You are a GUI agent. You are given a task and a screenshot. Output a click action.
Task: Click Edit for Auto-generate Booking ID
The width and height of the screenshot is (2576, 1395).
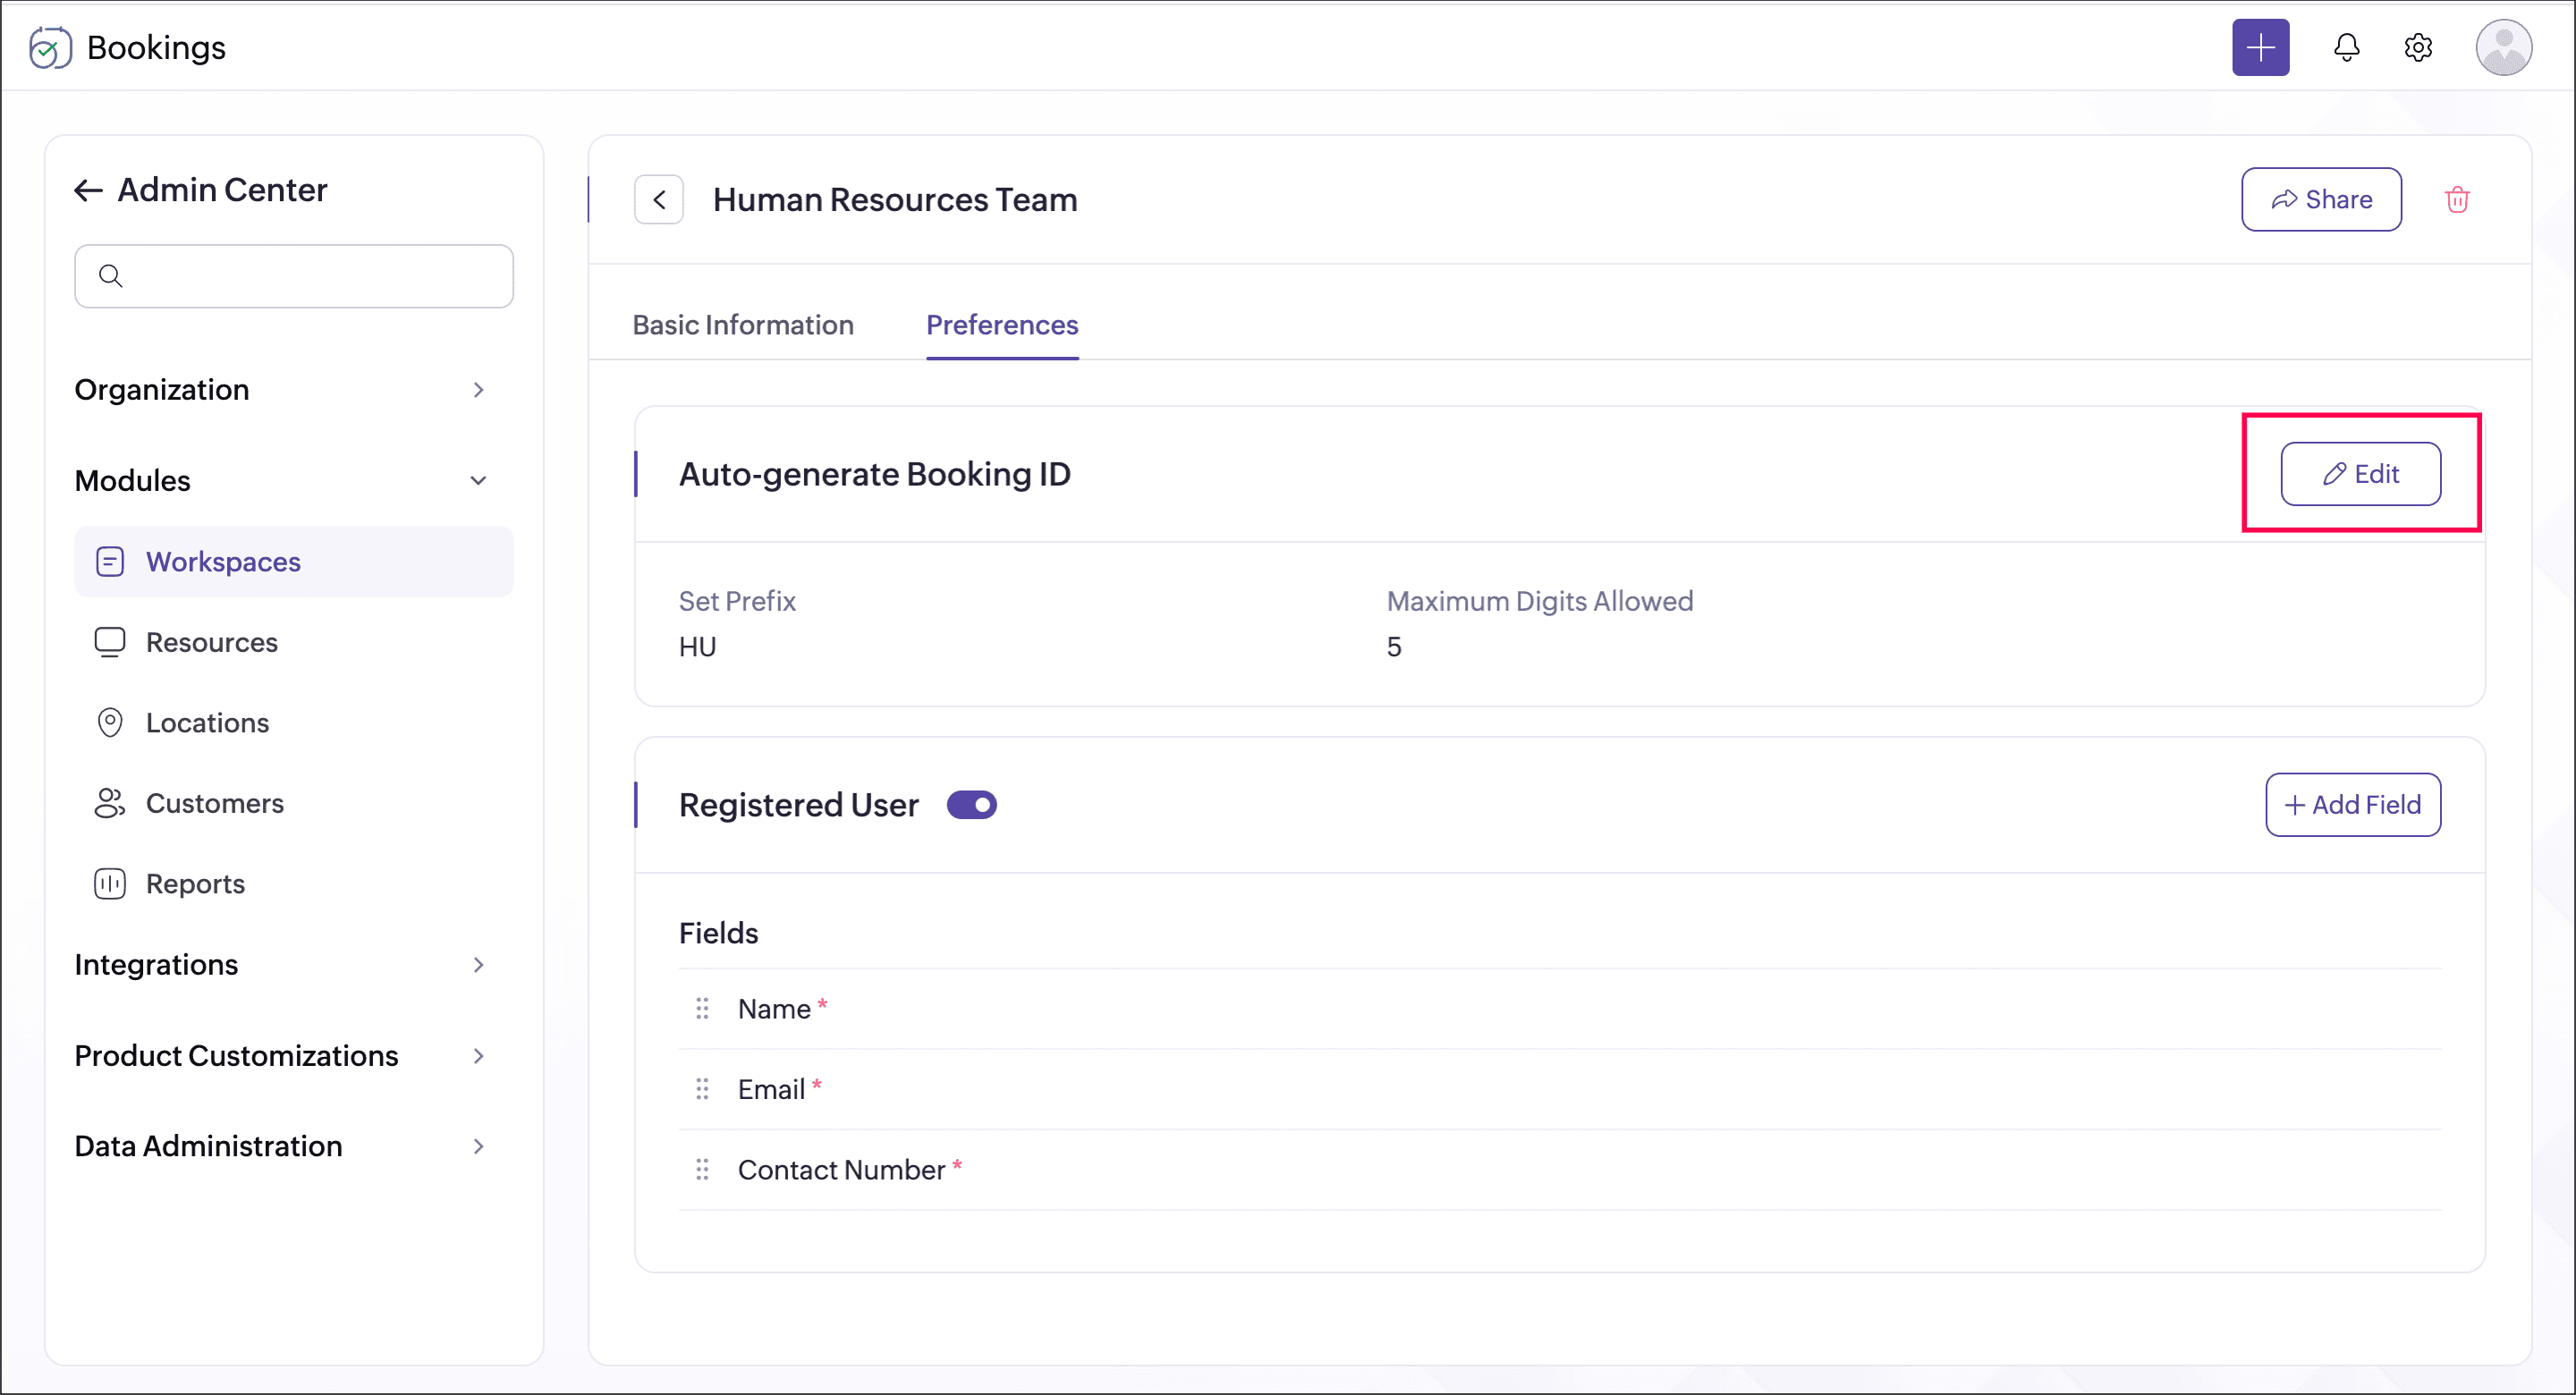(2360, 474)
